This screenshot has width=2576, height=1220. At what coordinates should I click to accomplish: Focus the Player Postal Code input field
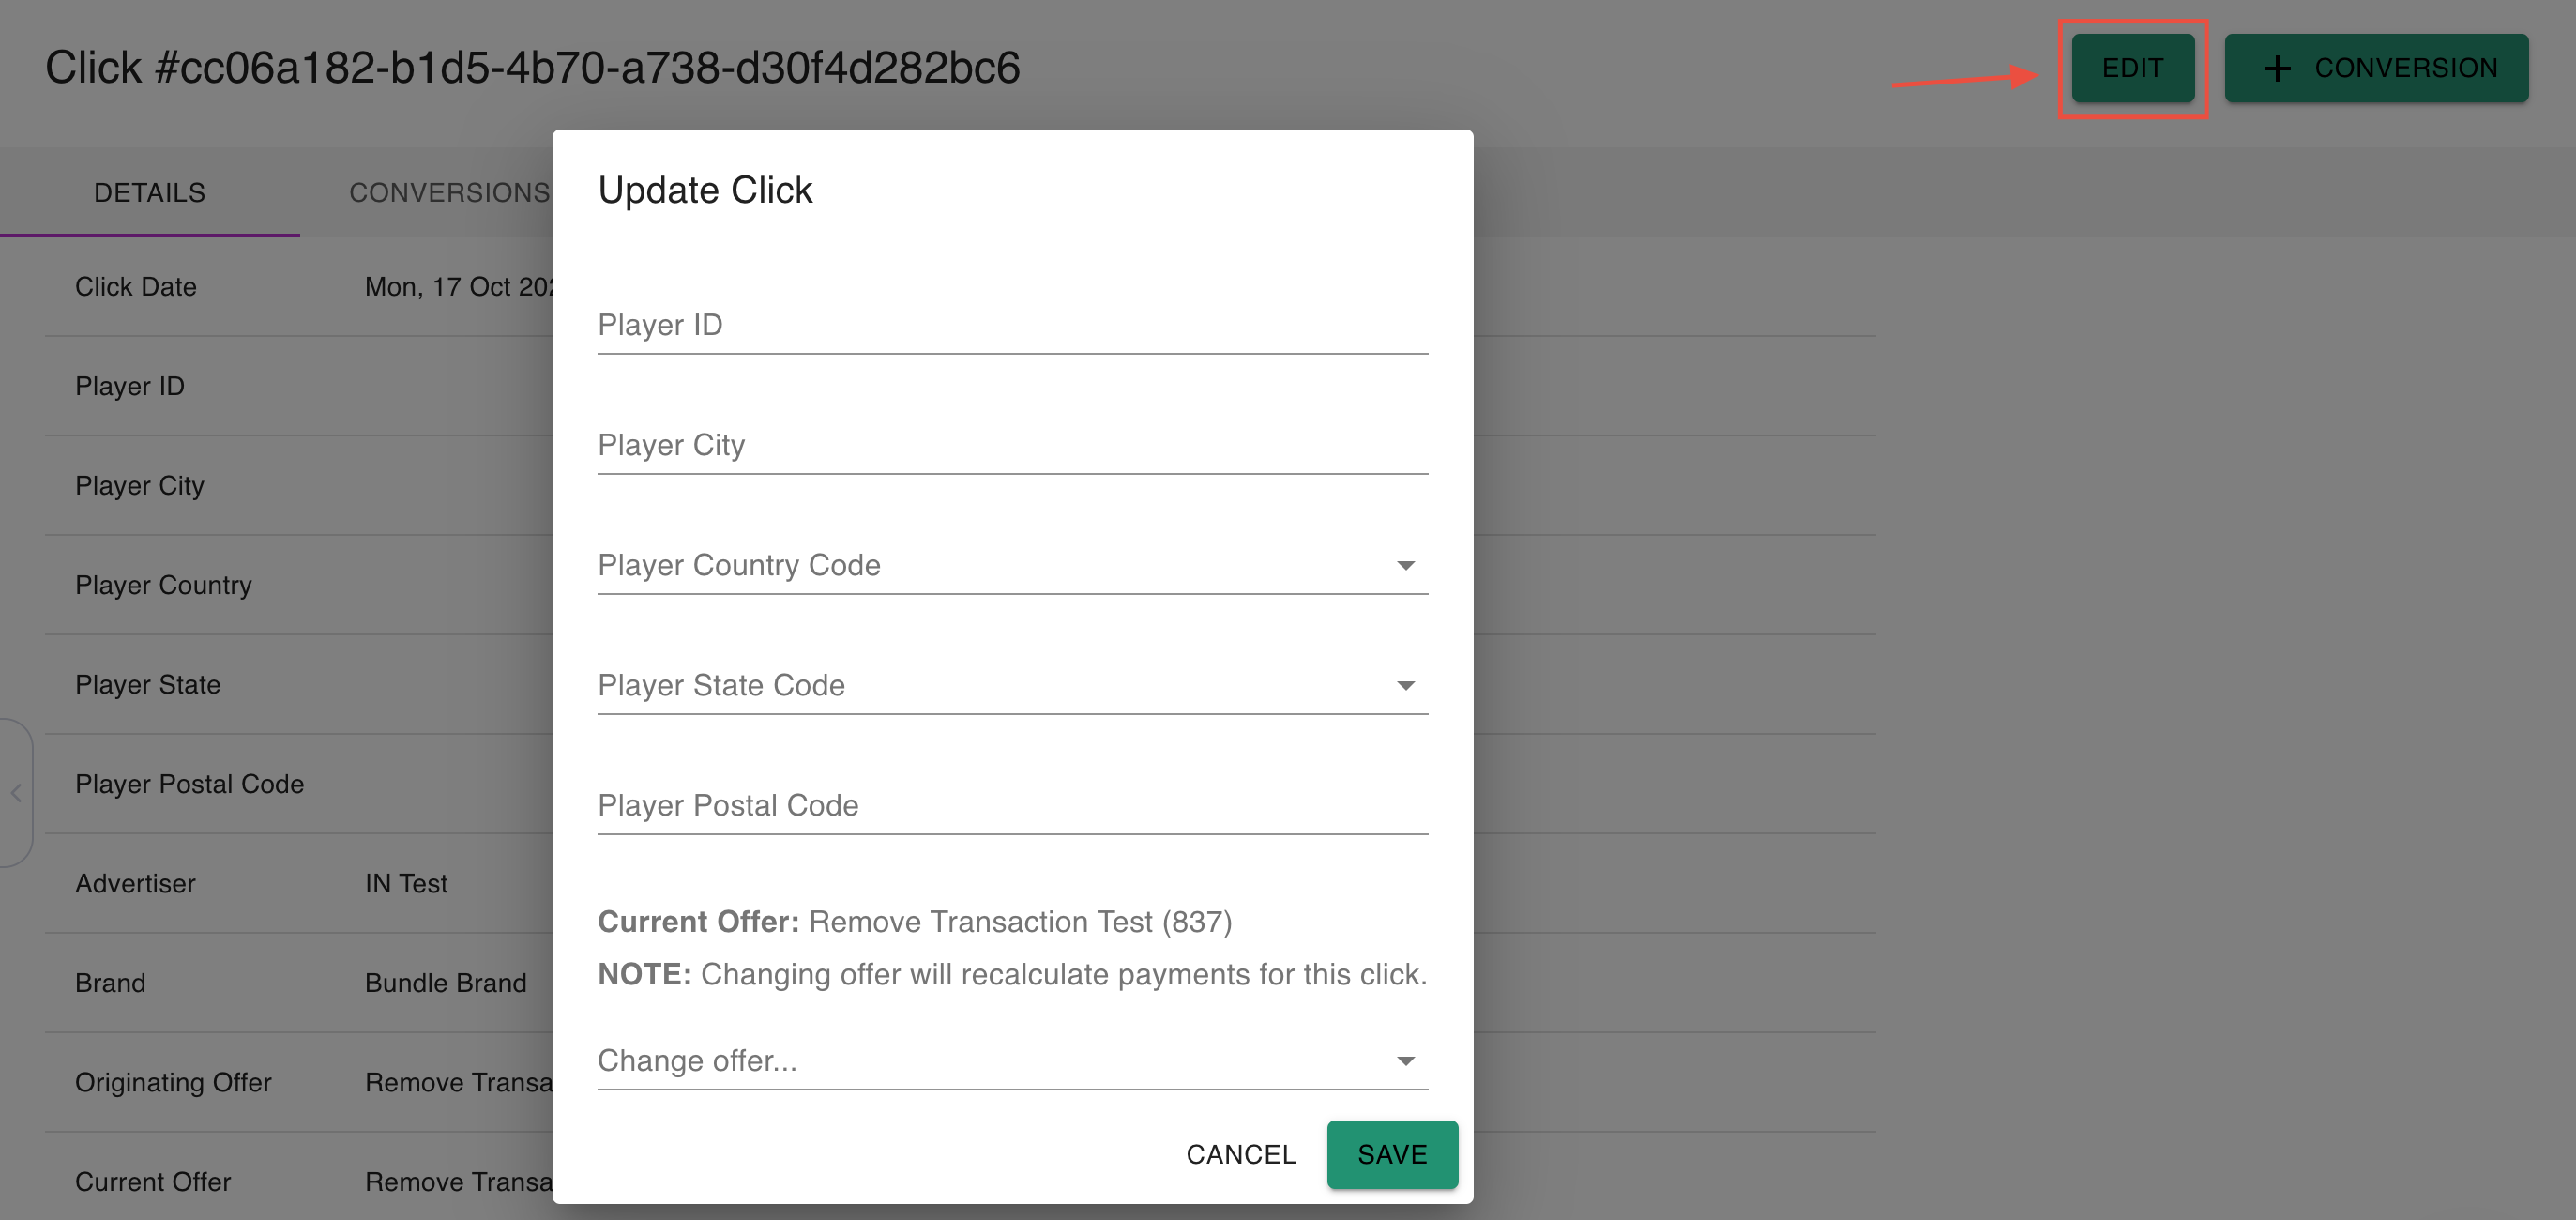pos(1011,806)
